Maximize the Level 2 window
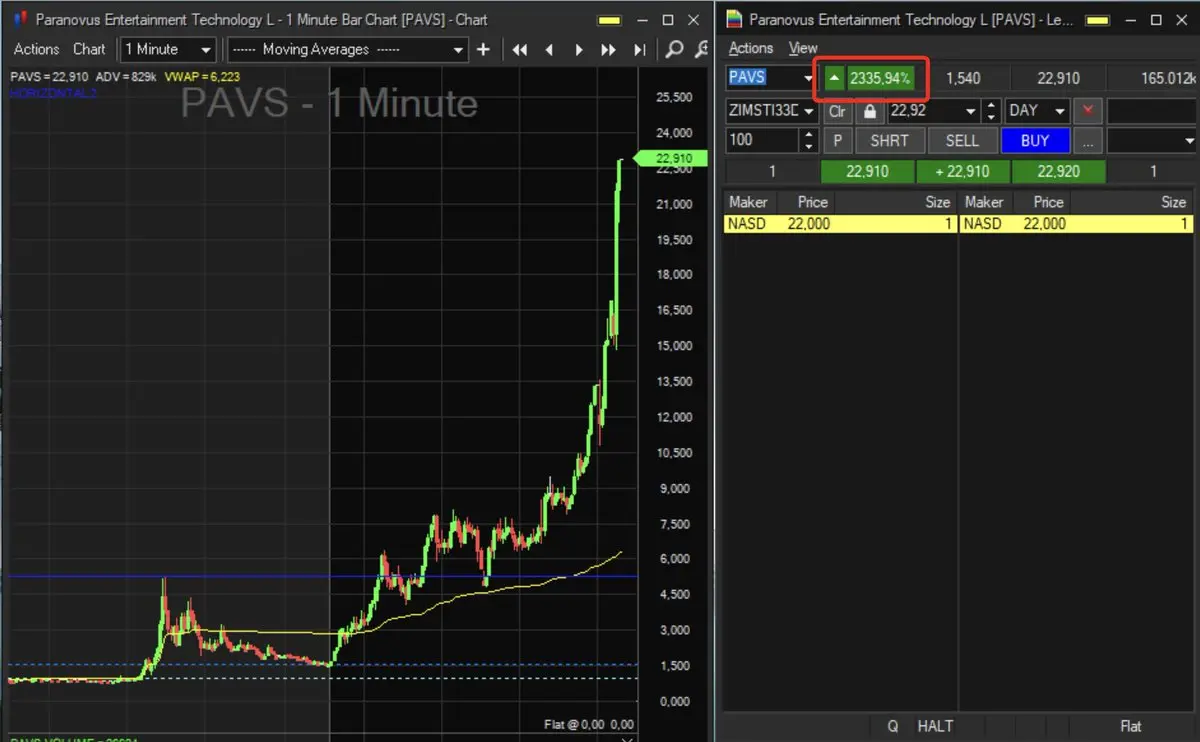 [x=1157, y=19]
